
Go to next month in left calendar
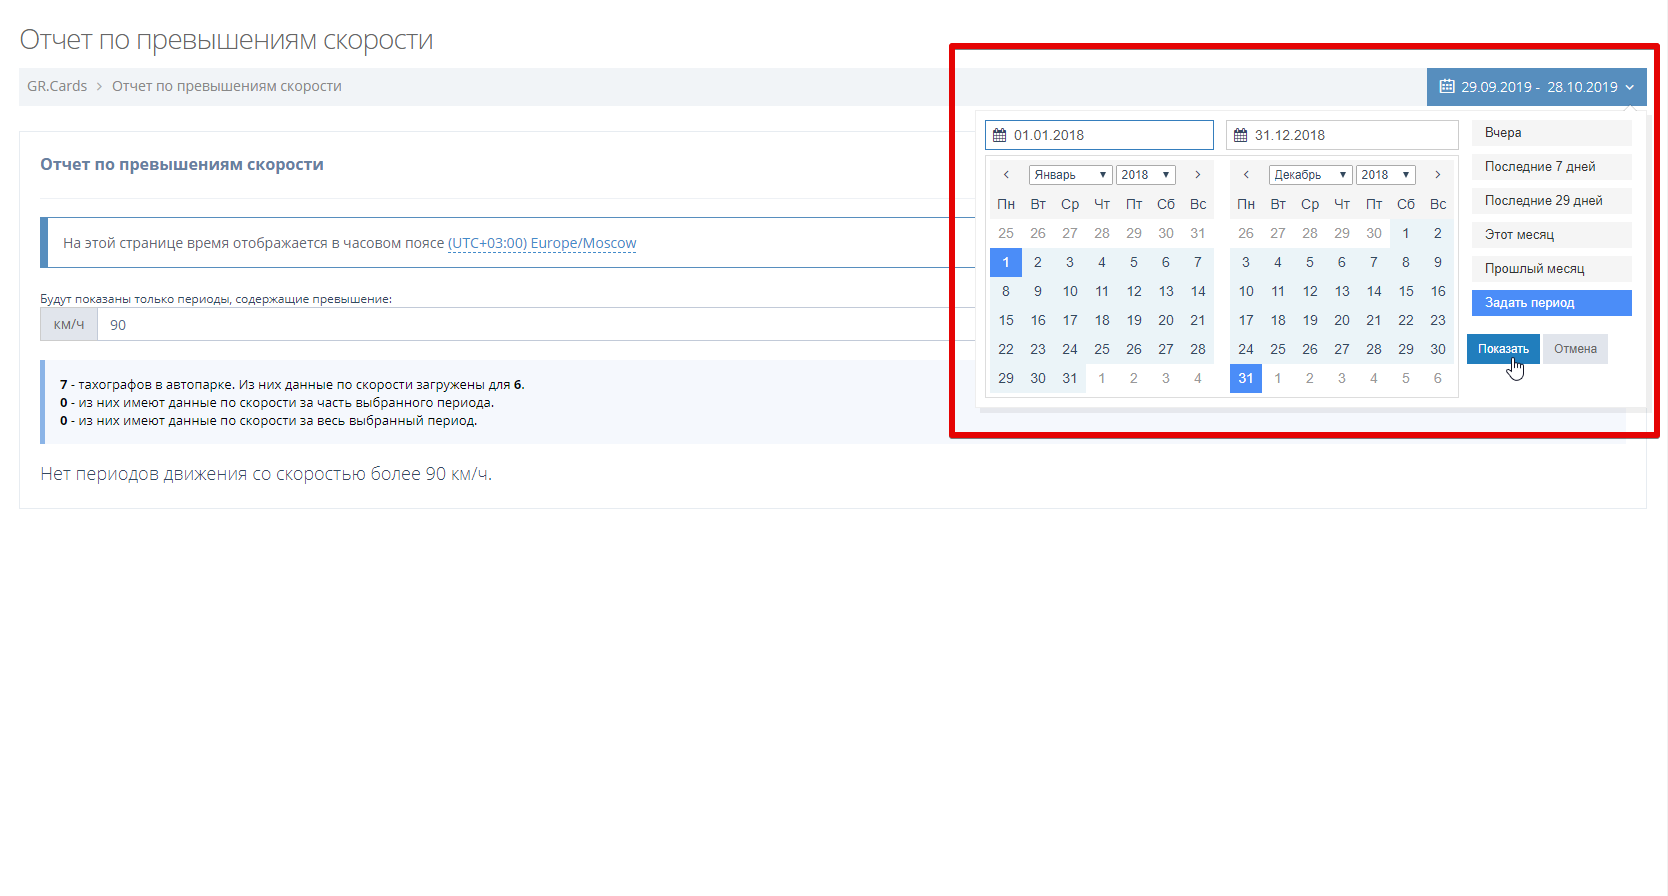coord(1197,175)
